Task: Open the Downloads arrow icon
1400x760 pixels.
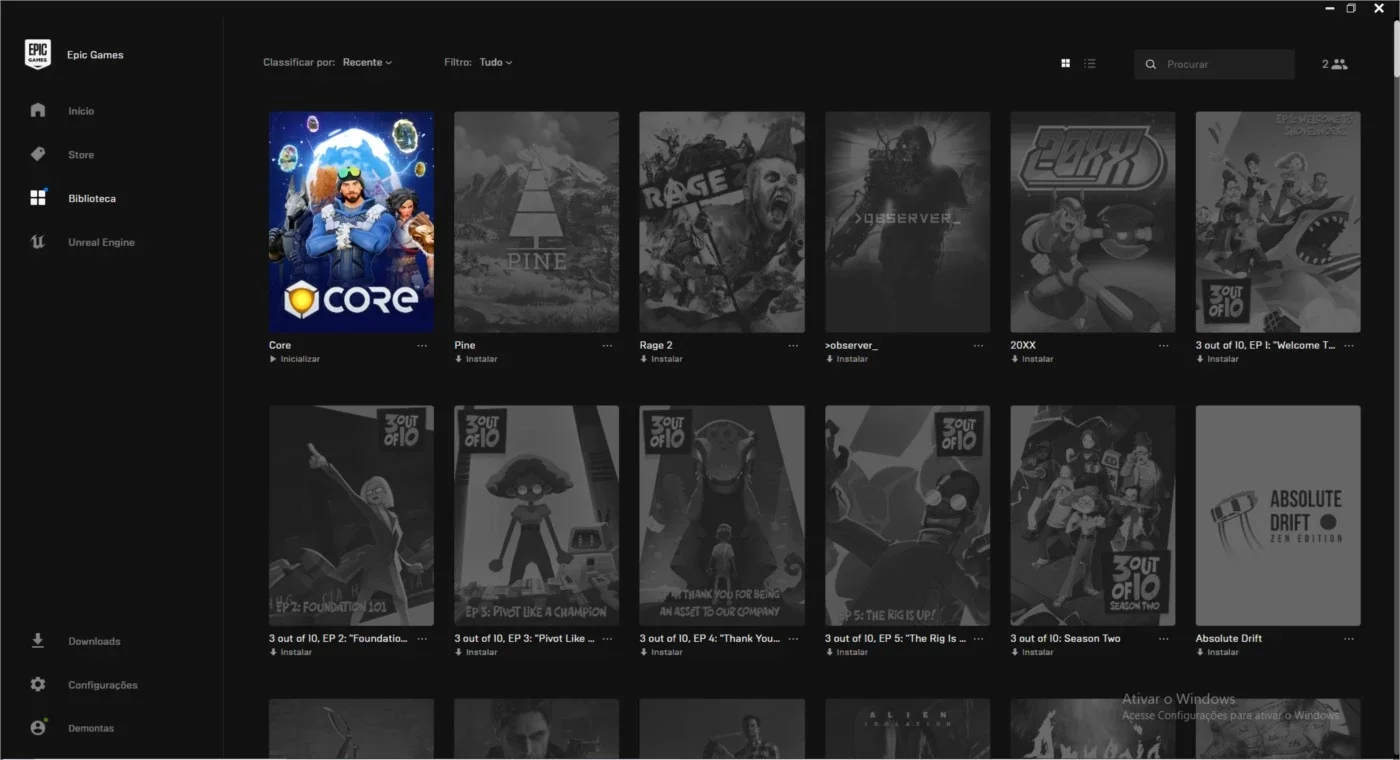Action: click(x=38, y=641)
